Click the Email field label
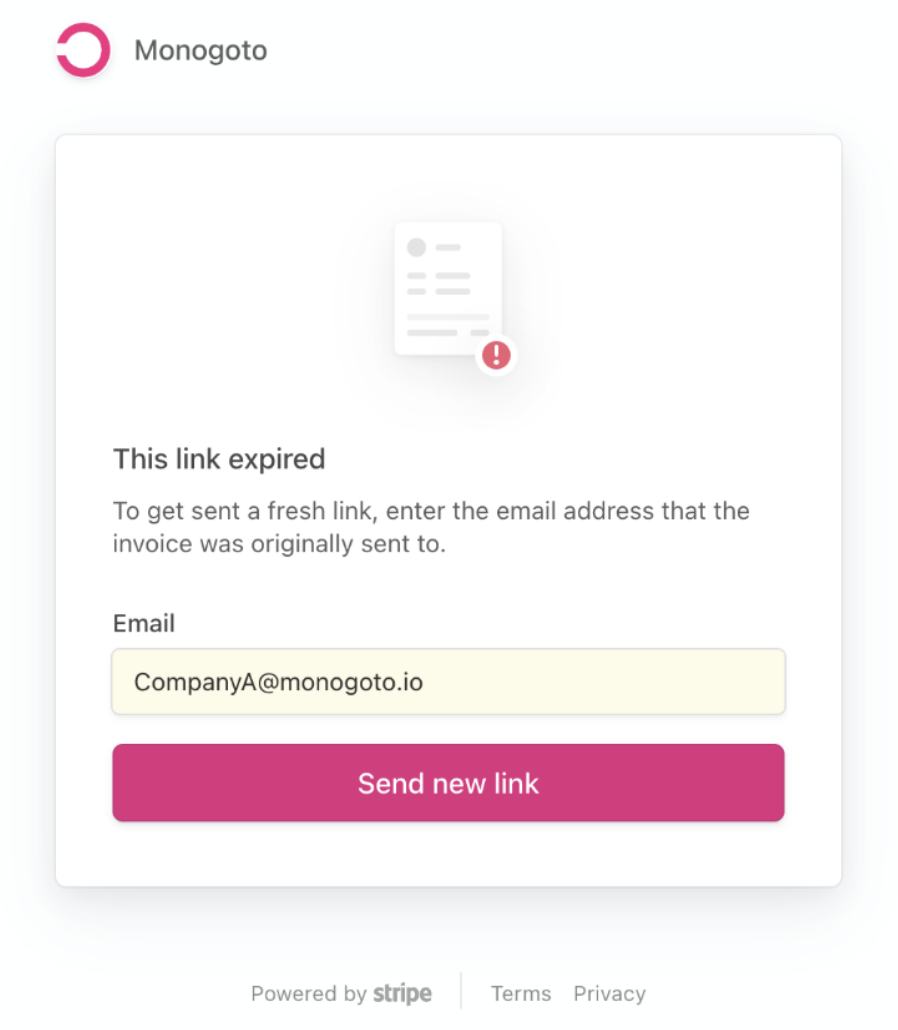This screenshot has height=1030, width=898. (x=144, y=623)
